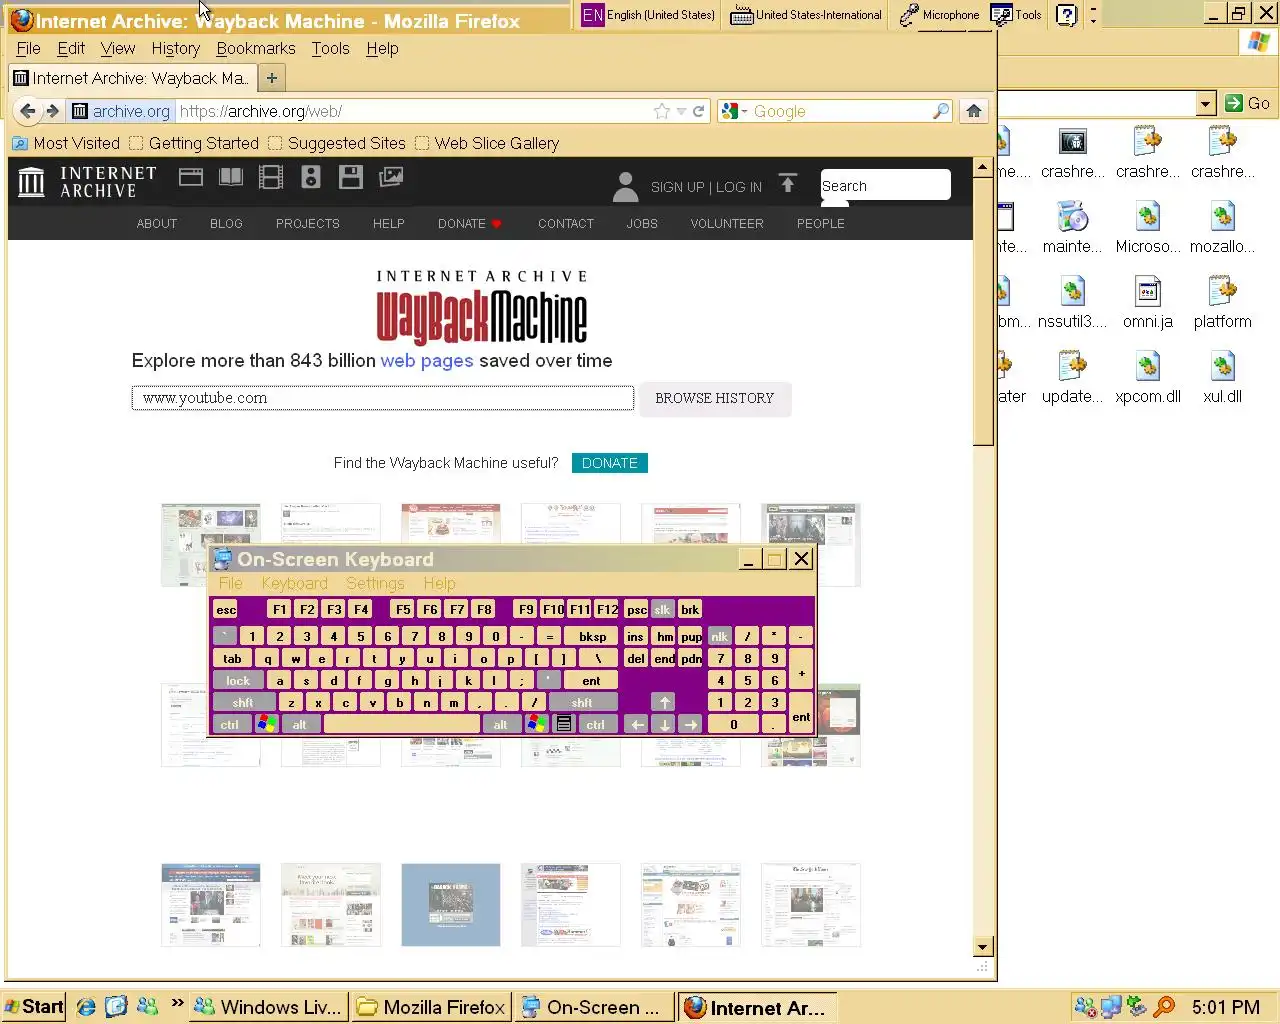This screenshot has width=1280, height=1024.
Task: Click the bksp key on keyboard
Action: [x=592, y=636]
